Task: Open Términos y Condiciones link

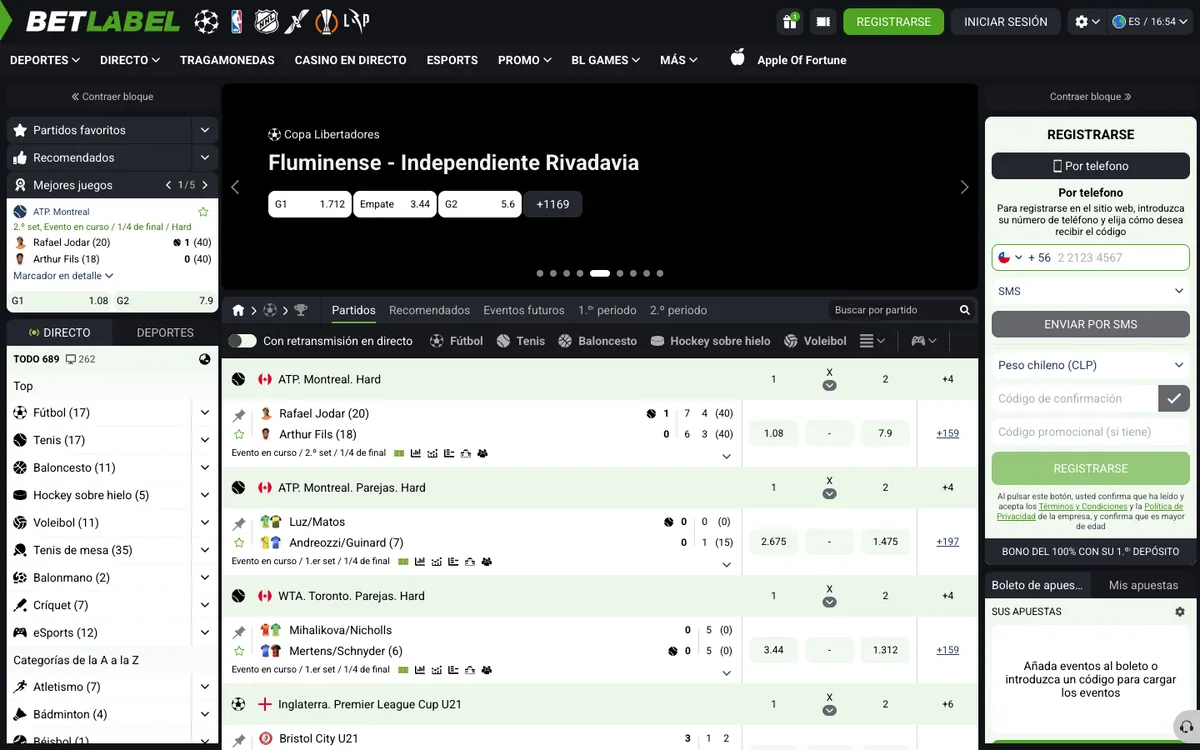Action: (x=1081, y=506)
